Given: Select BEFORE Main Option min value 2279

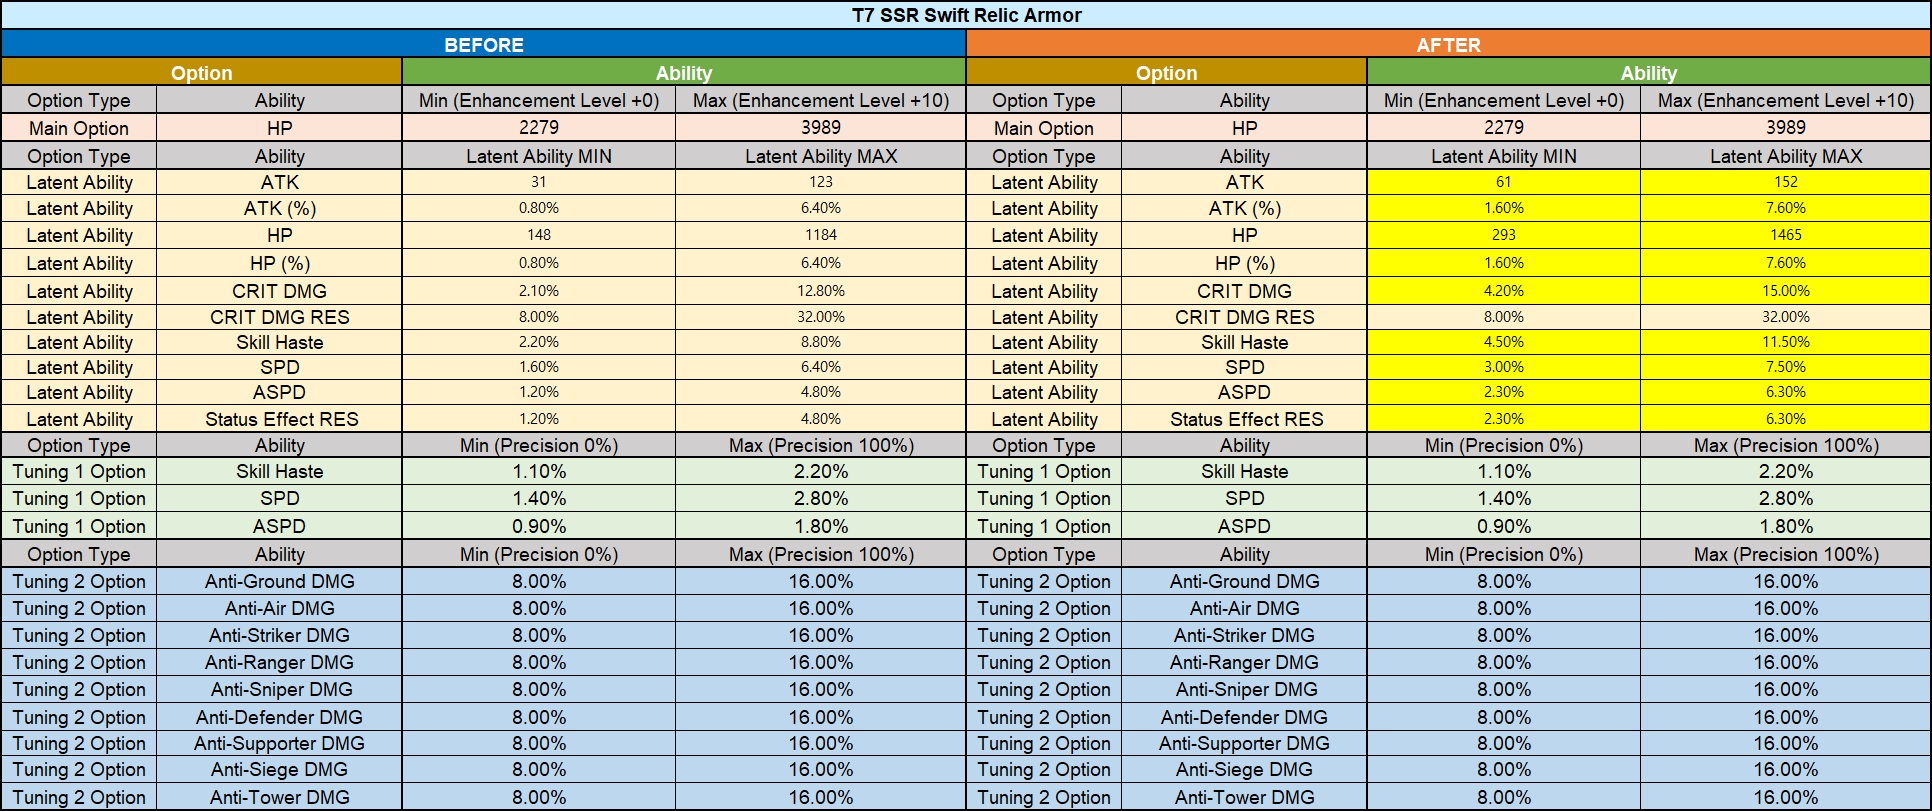Looking at the screenshot, I should click(x=539, y=127).
